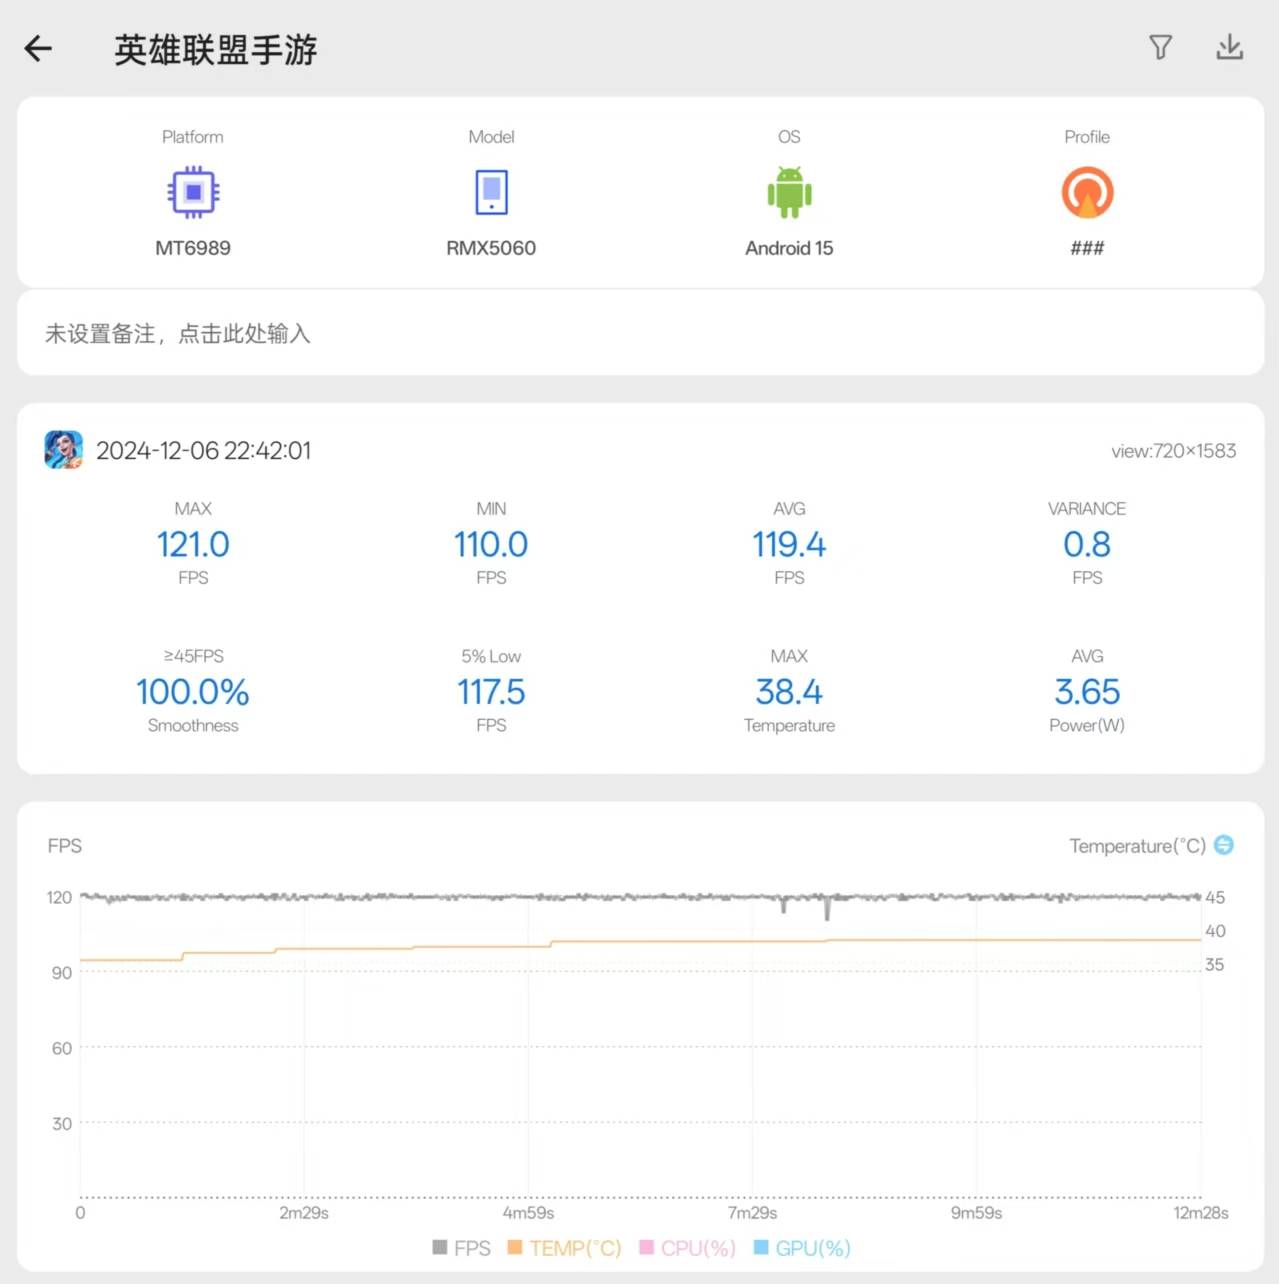Select the page title 英雄联盟手游

click(x=215, y=49)
